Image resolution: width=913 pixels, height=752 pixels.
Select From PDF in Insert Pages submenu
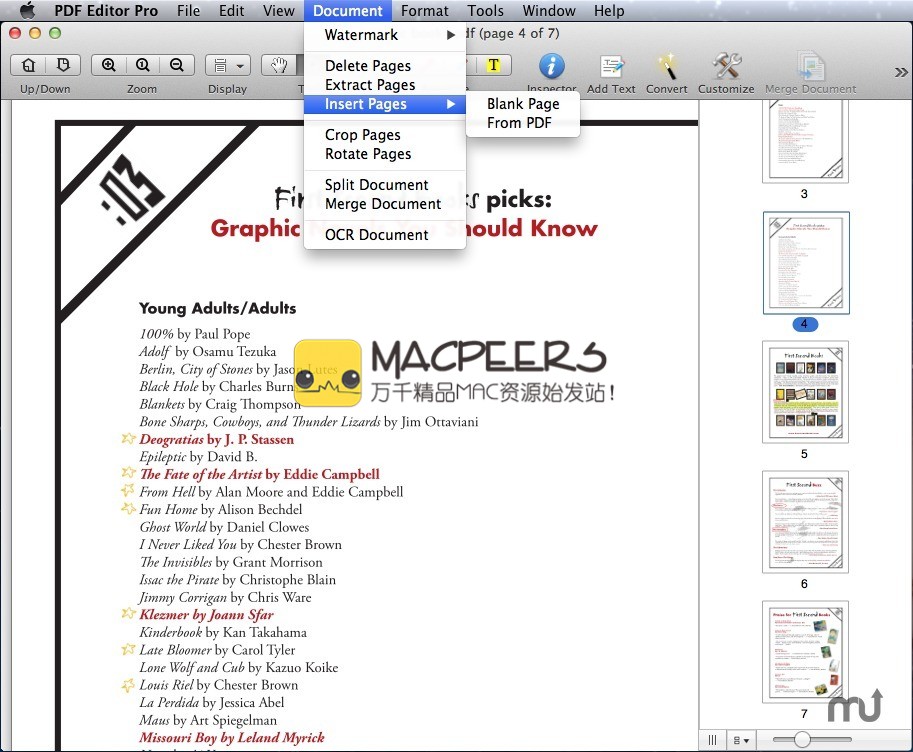(x=519, y=123)
